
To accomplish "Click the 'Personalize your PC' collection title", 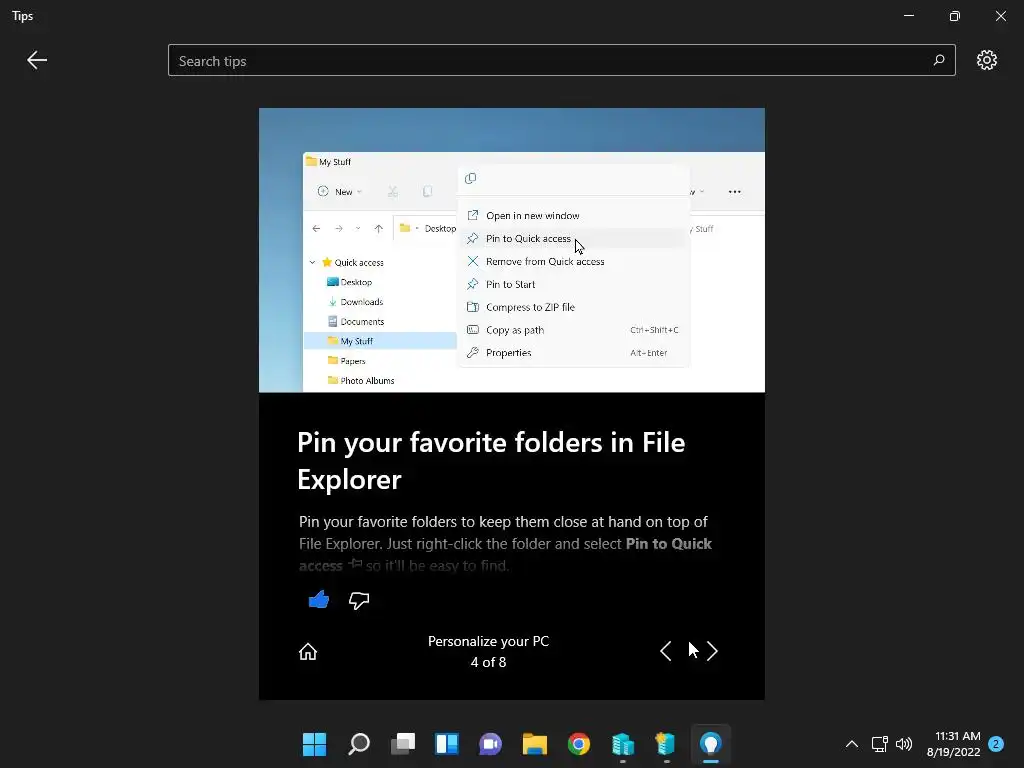I will tap(488, 641).
